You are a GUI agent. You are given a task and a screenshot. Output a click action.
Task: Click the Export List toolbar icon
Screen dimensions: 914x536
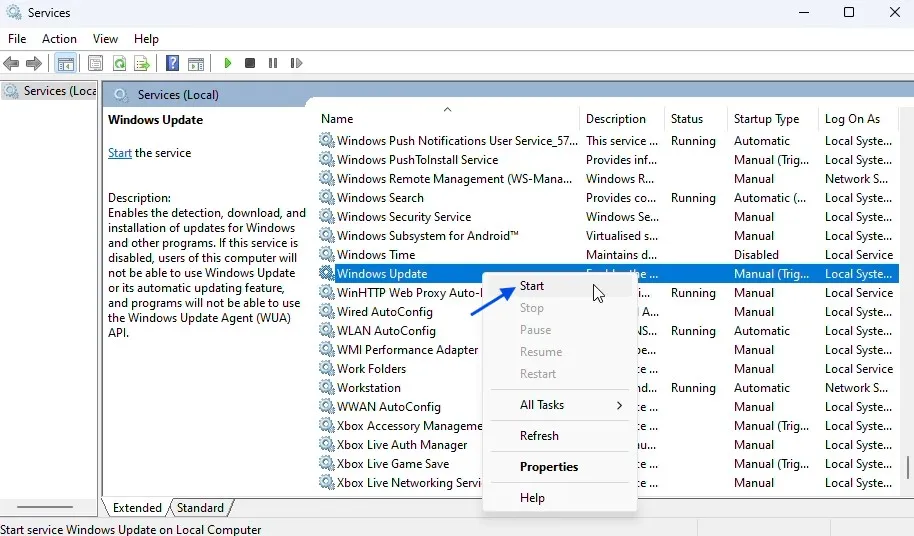(142, 63)
